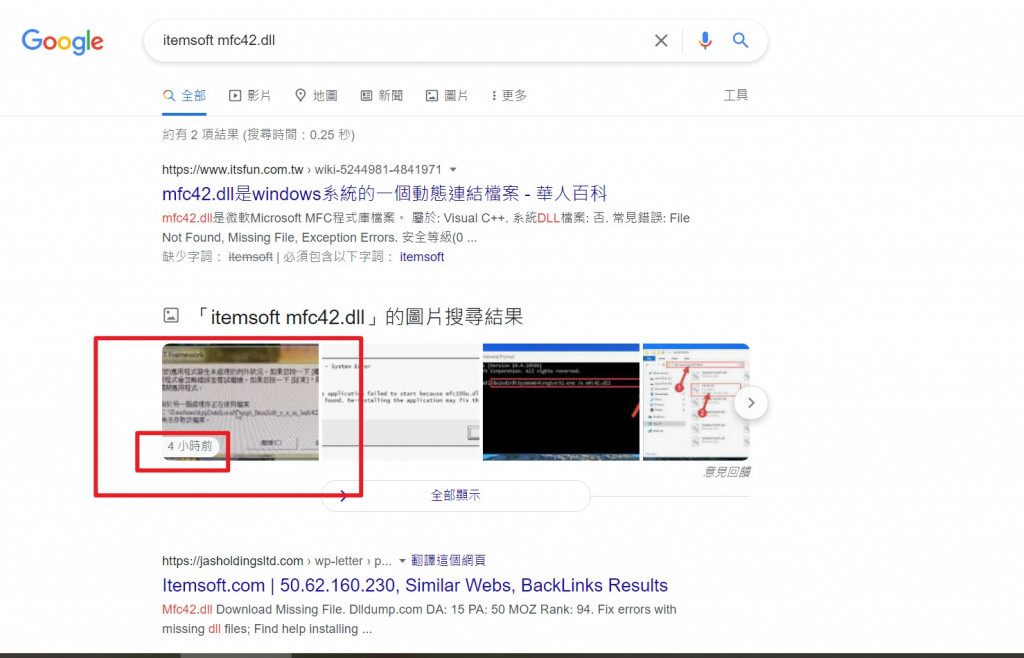The width and height of the screenshot is (1024, 658).
Task: Select the 全部 tab
Action: 184,96
